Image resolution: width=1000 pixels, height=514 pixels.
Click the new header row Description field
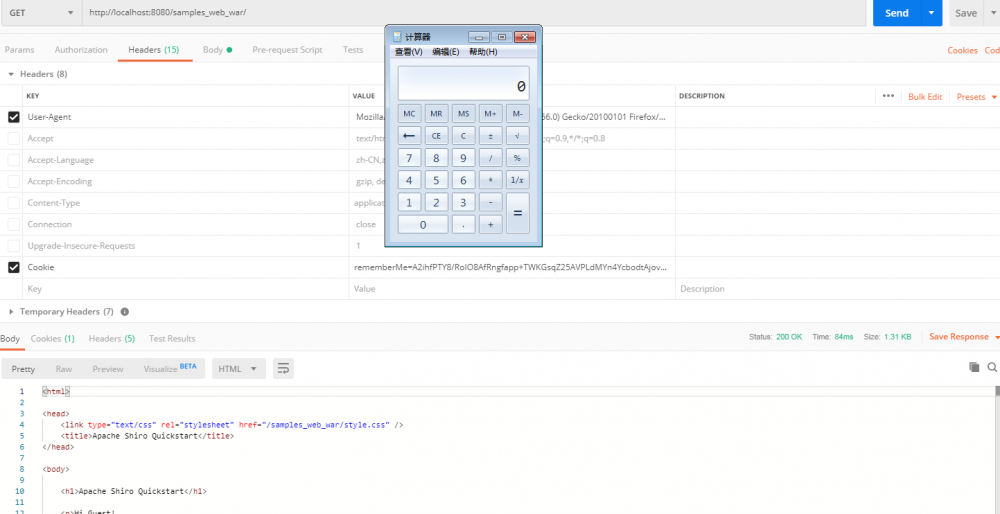837,289
